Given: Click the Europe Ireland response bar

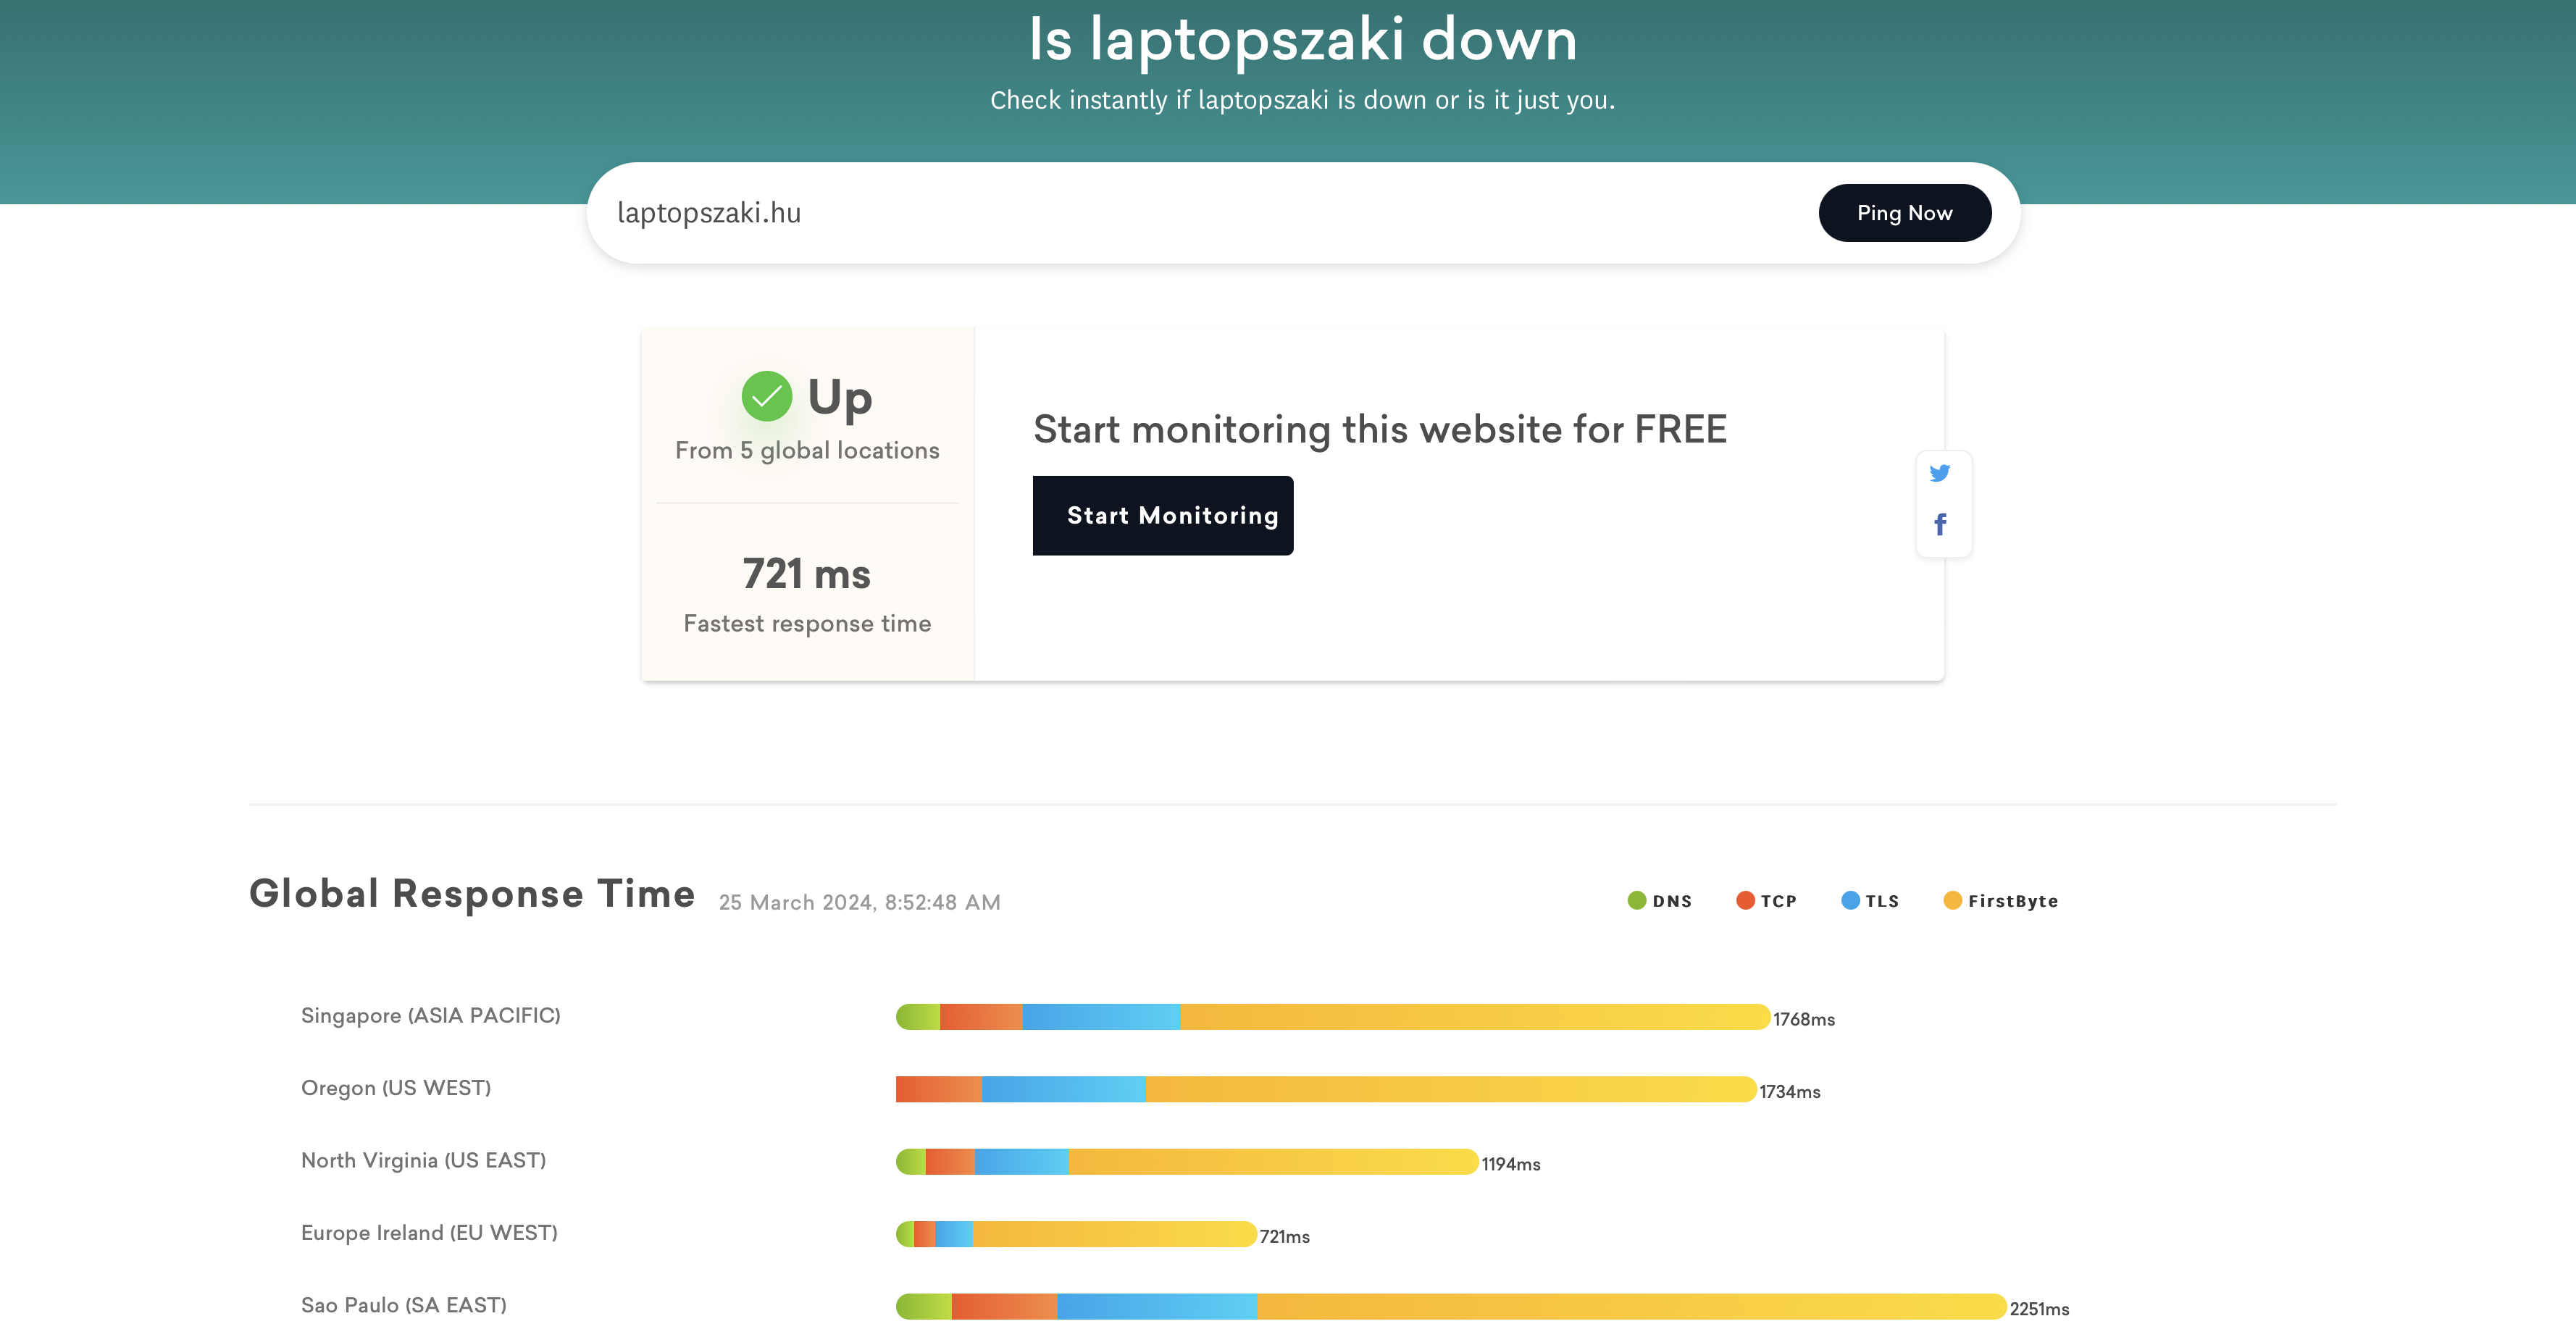Looking at the screenshot, I should click(1075, 1234).
